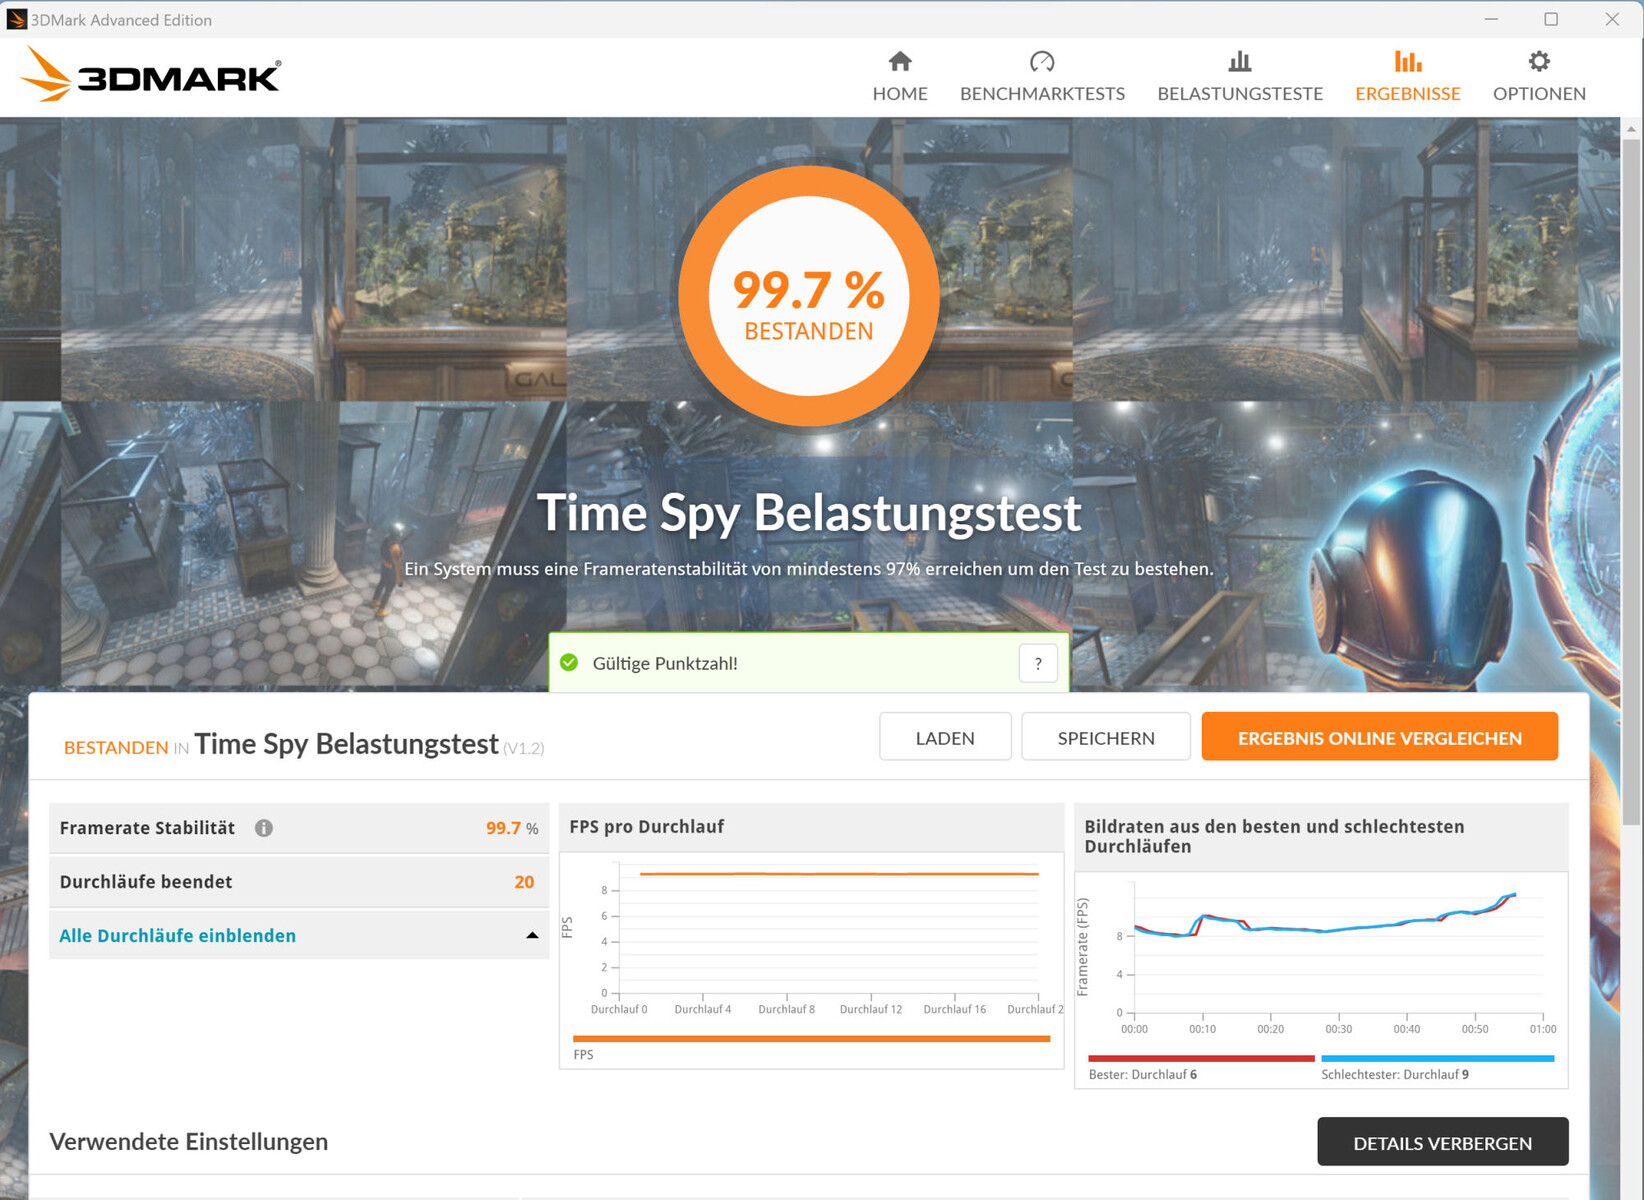
Task: Click the SPEICHERN button
Action: pos(1105,737)
